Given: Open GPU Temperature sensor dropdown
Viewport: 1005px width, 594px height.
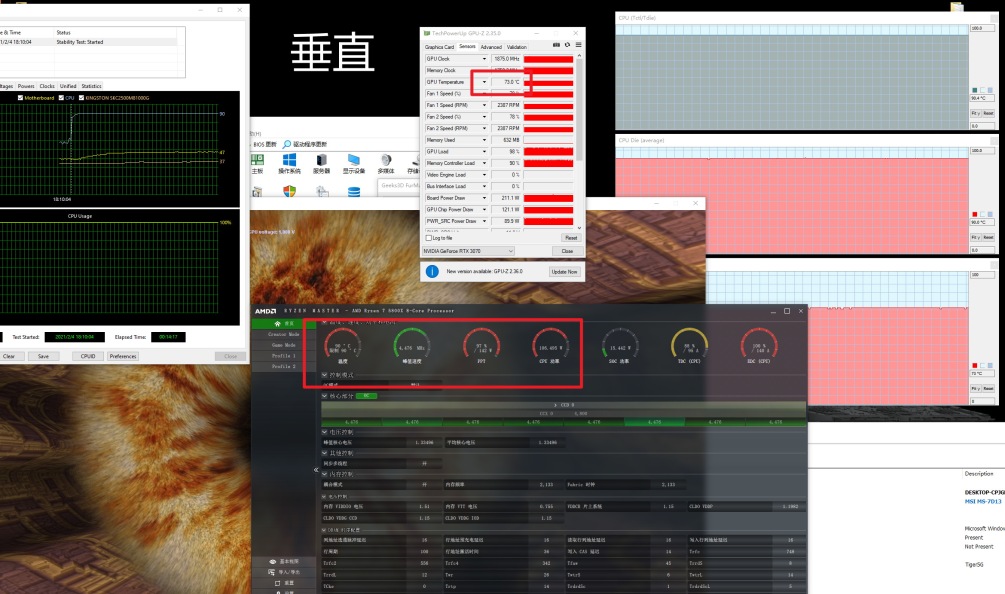Looking at the screenshot, I should coord(485,82).
